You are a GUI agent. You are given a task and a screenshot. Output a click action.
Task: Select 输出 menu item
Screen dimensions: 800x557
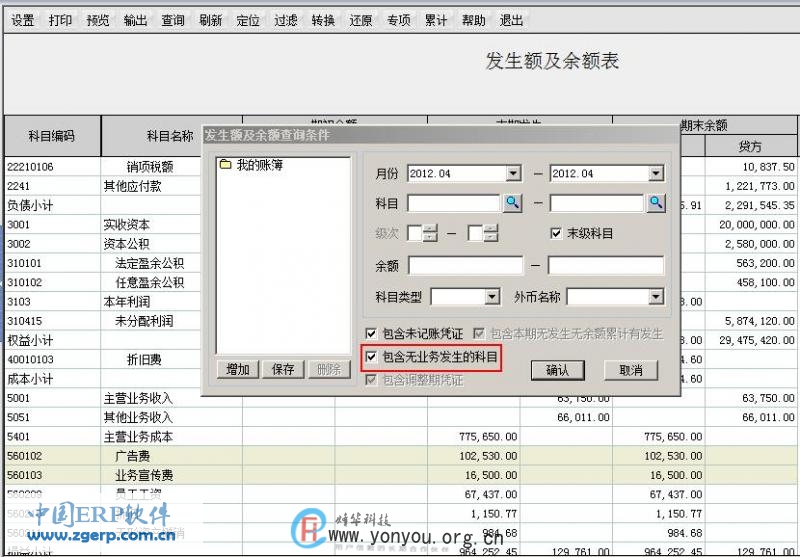coord(135,20)
